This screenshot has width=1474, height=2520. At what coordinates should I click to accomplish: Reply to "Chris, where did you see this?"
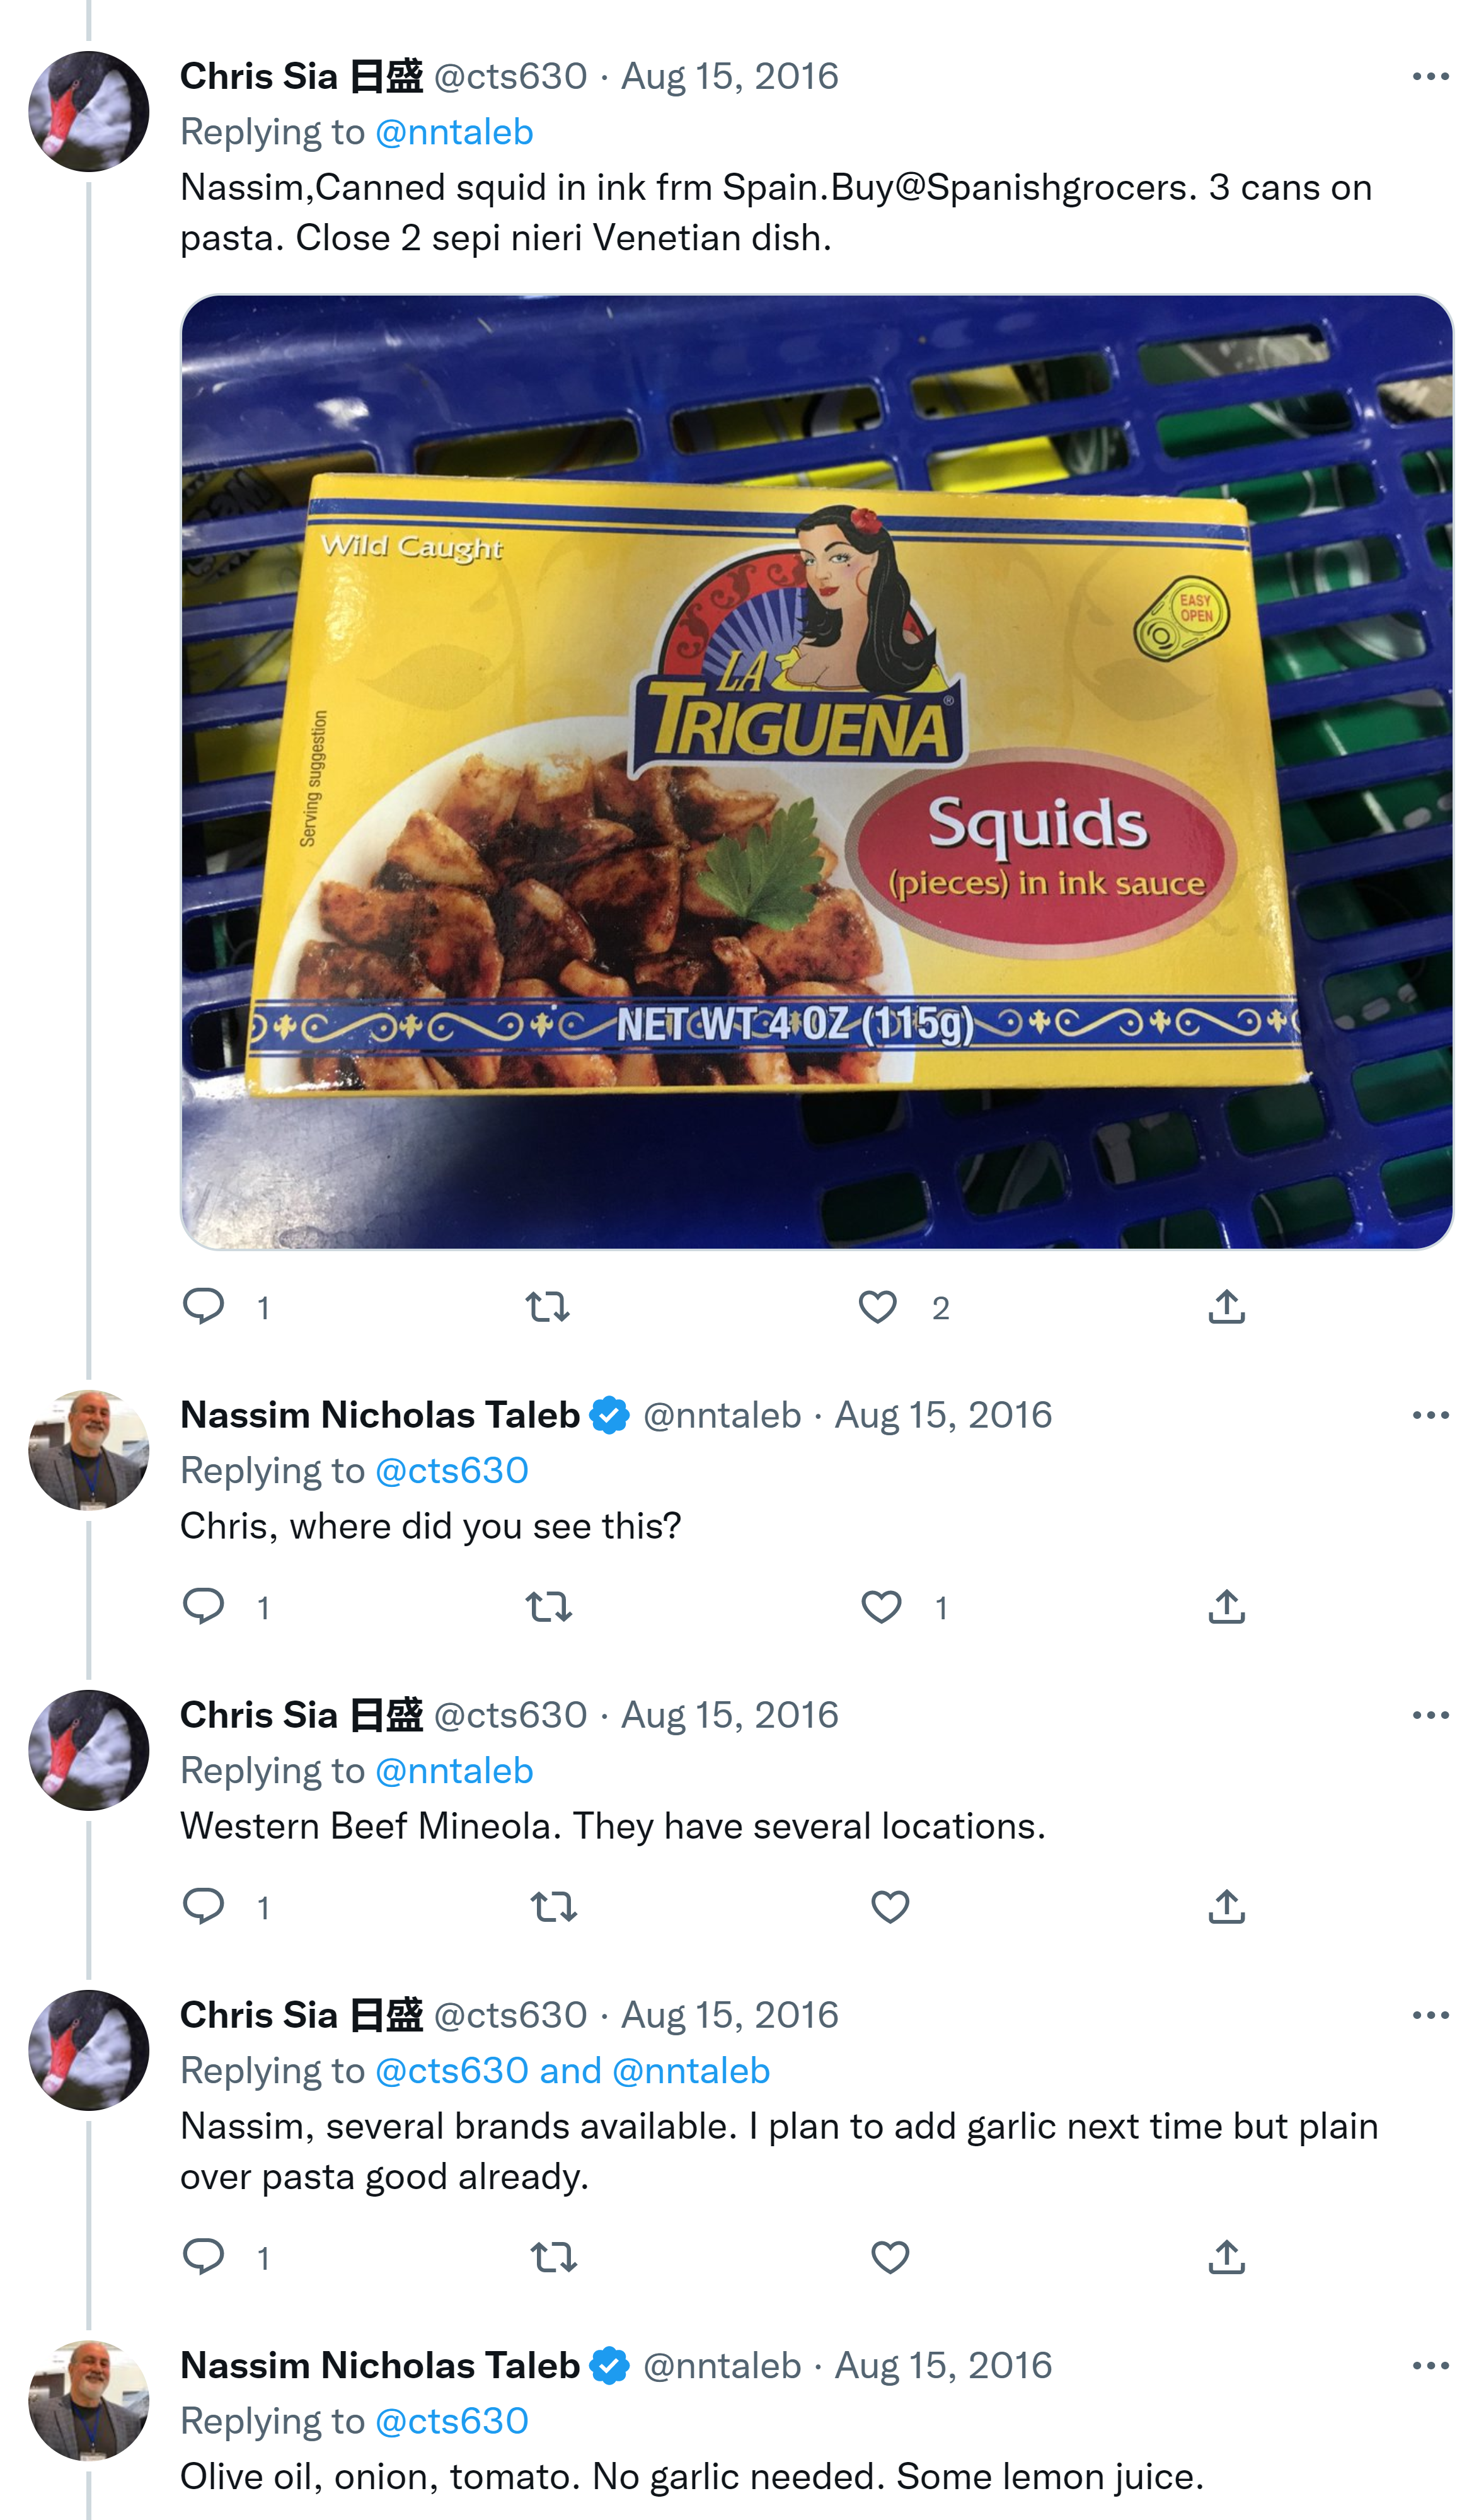204,1606
